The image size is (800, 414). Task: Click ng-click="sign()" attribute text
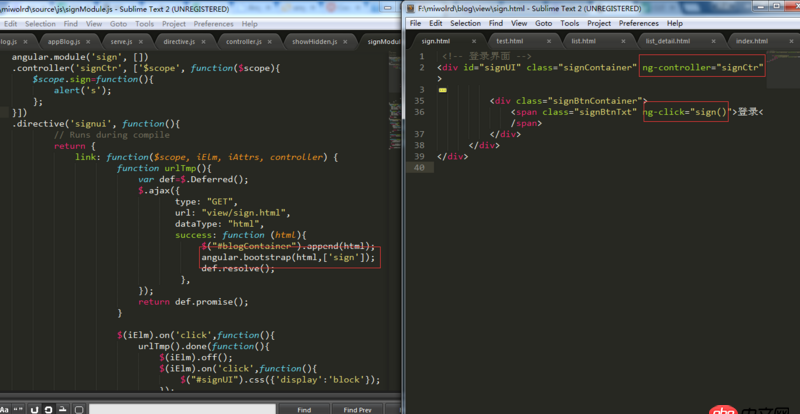coord(685,112)
